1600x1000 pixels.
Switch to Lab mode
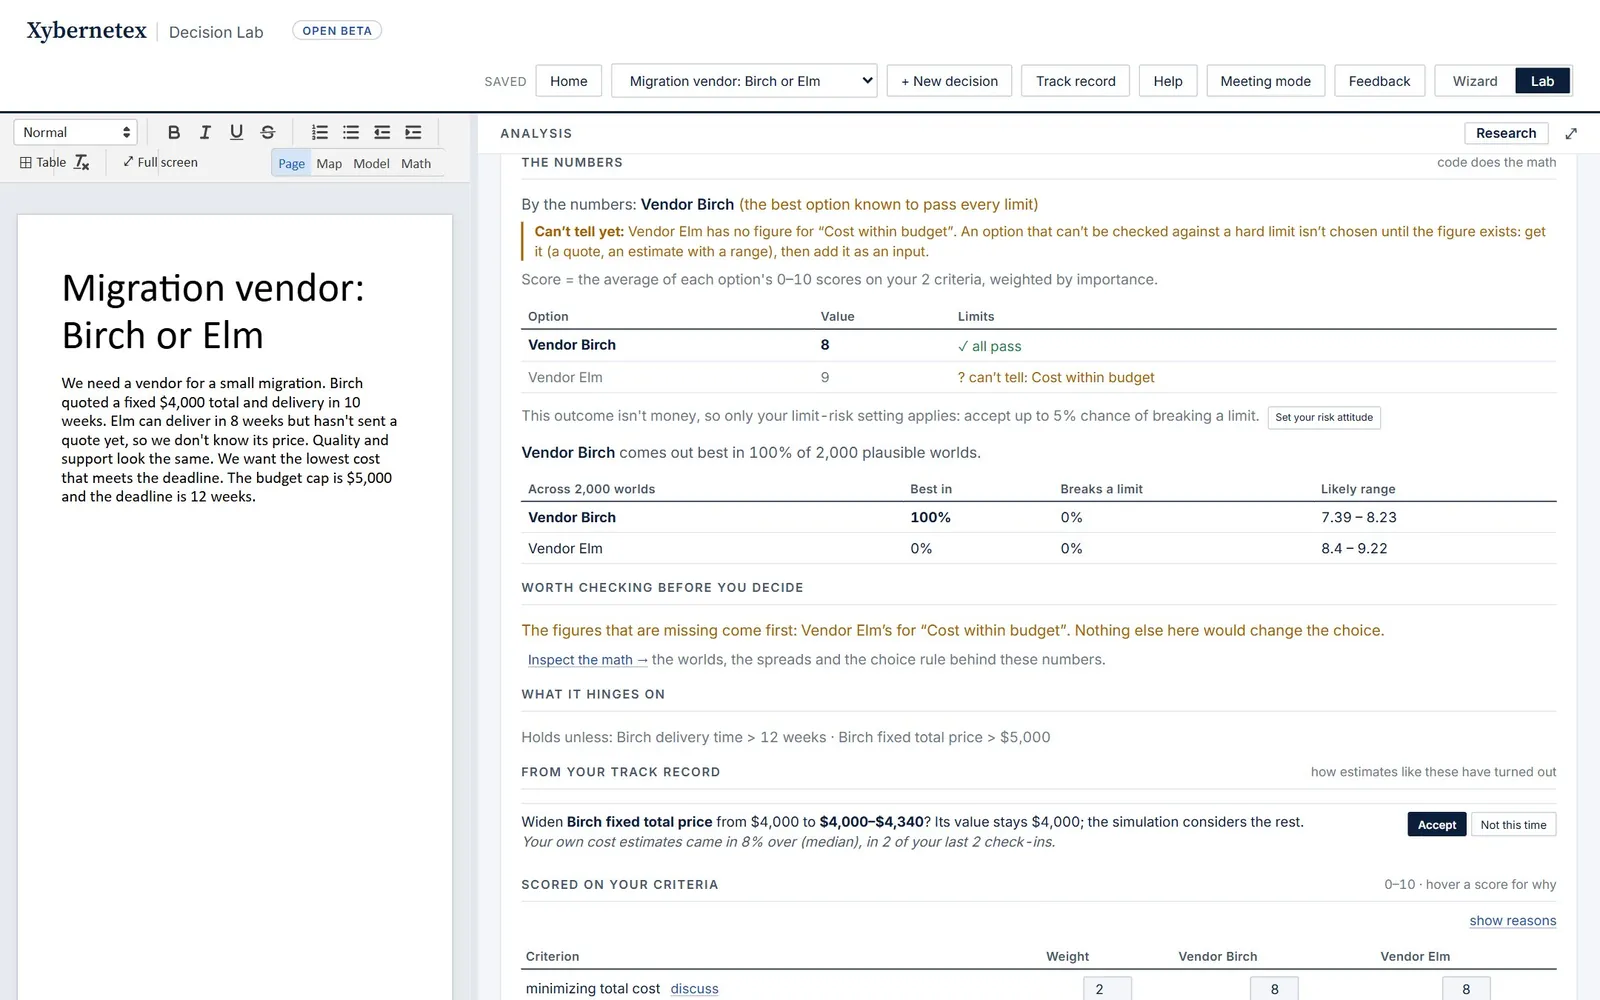(1542, 81)
